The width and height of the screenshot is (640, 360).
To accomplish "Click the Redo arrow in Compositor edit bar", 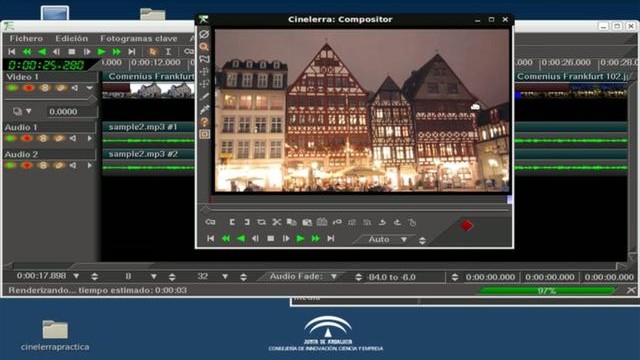I will [x=397, y=222].
